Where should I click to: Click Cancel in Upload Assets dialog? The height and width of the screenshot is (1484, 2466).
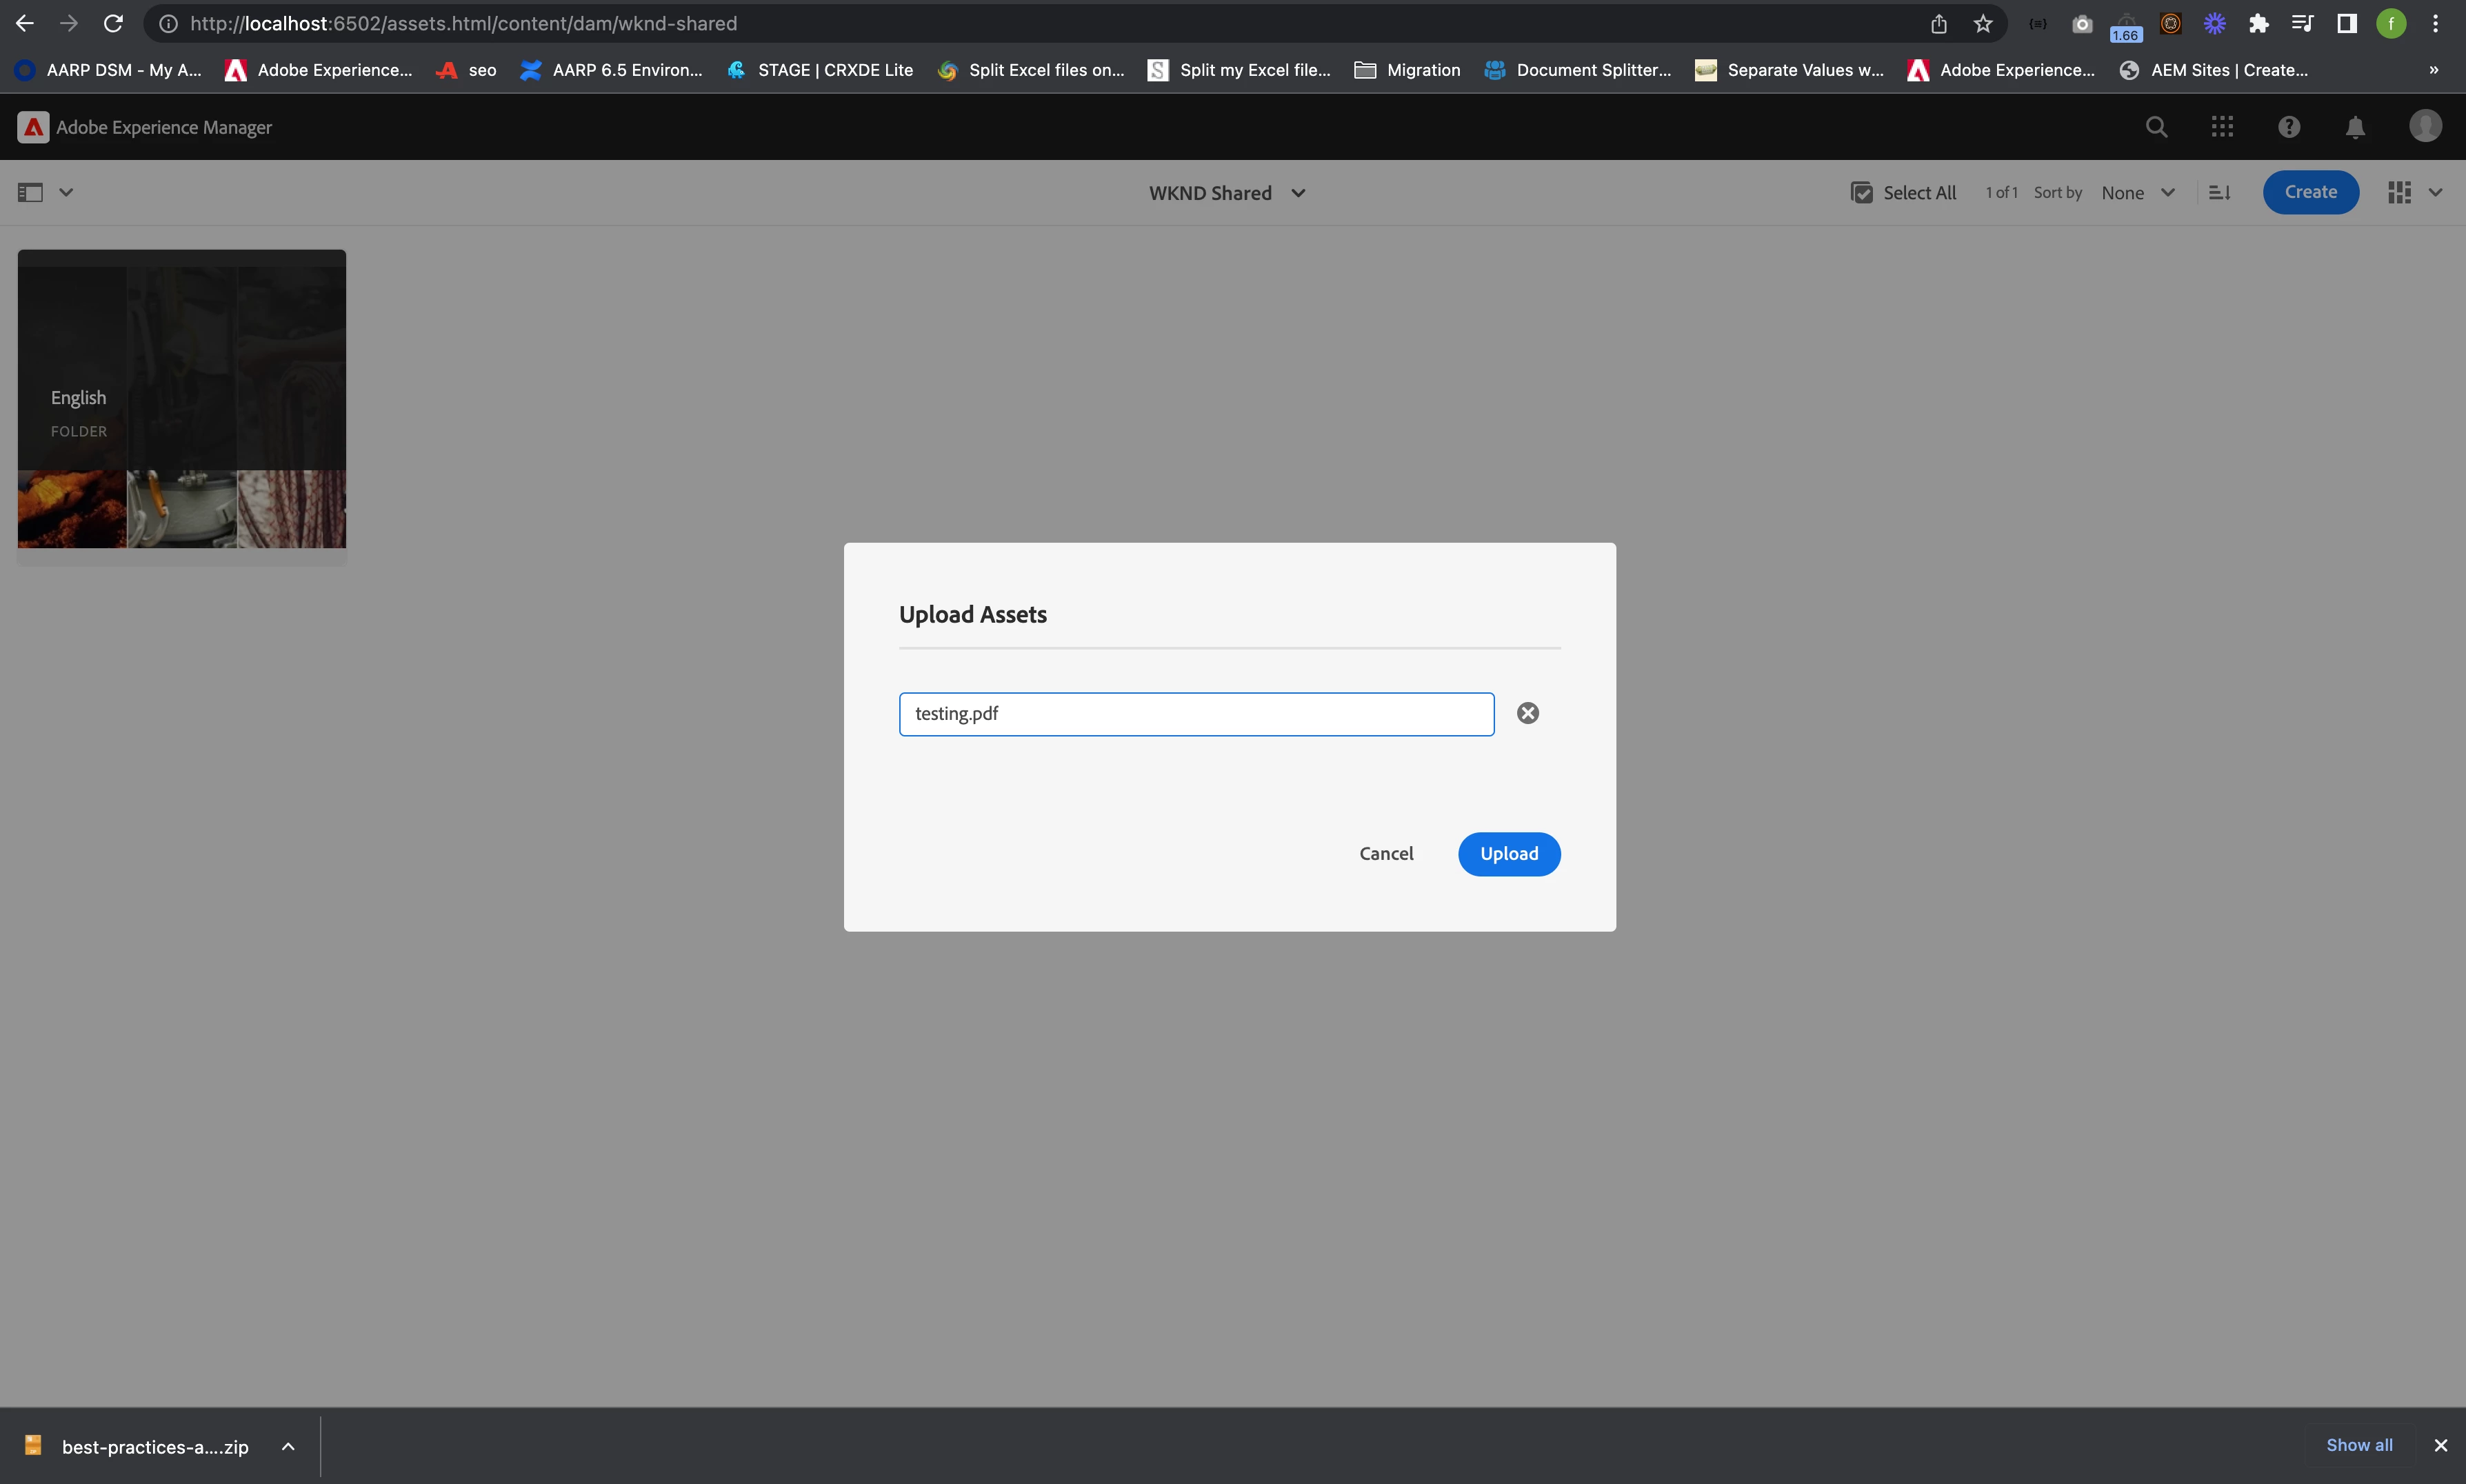click(1385, 853)
